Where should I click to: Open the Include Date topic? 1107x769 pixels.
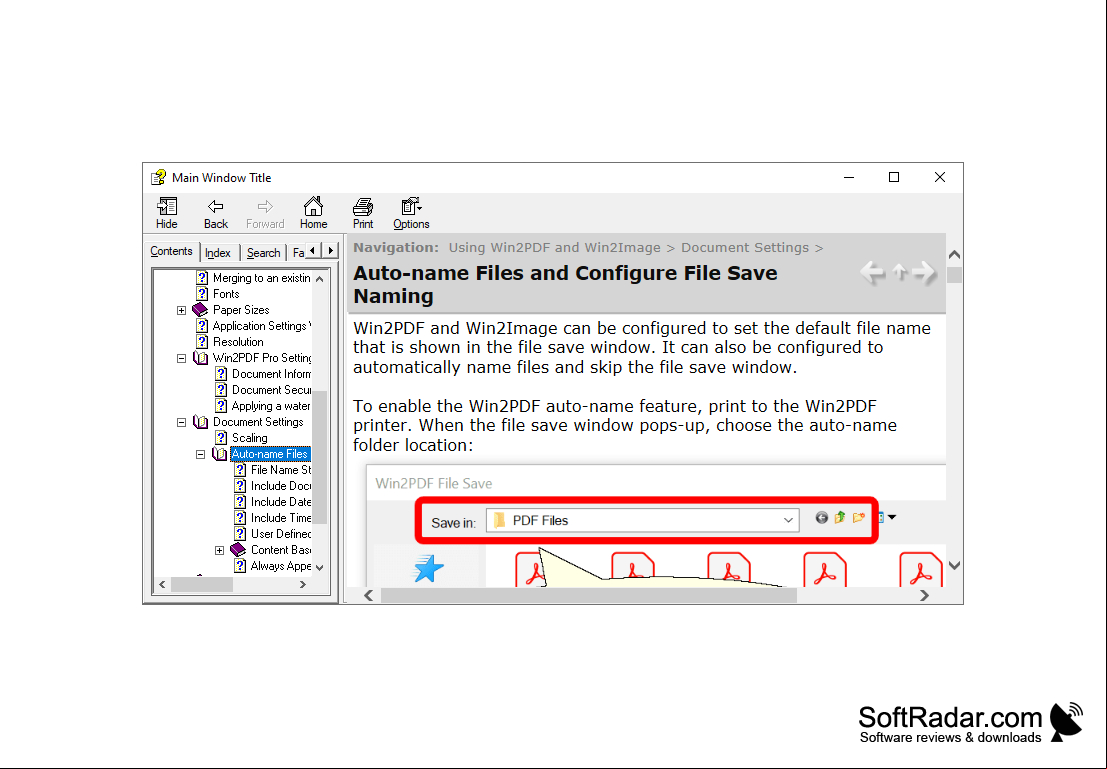pos(281,502)
